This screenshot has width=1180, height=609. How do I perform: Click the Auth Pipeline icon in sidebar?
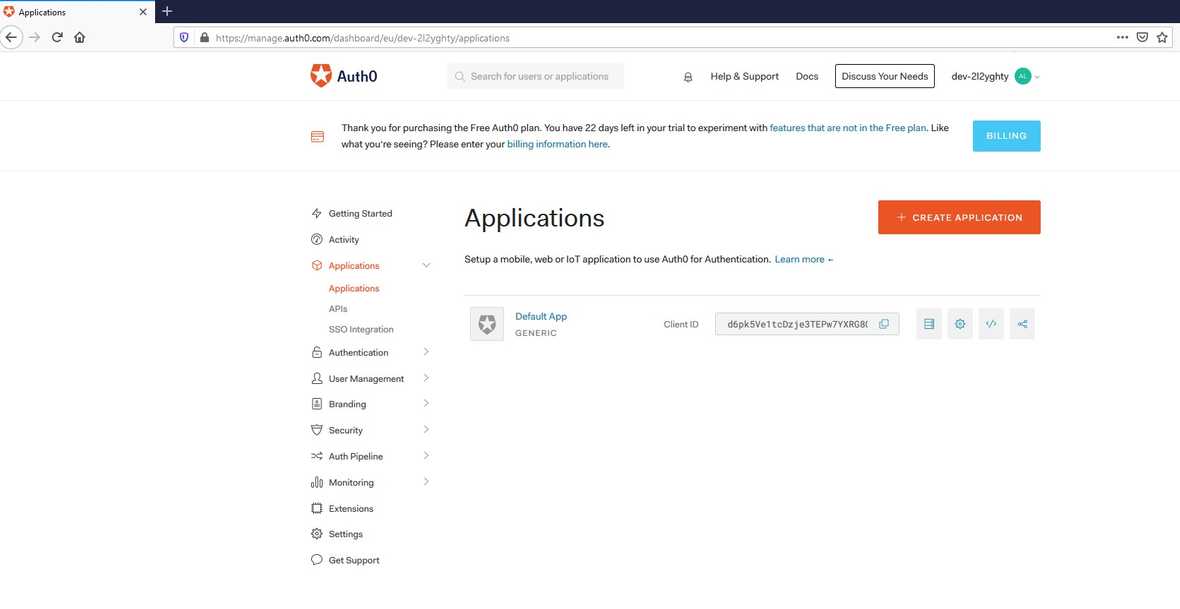pyautogui.click(x=317, y=455)
